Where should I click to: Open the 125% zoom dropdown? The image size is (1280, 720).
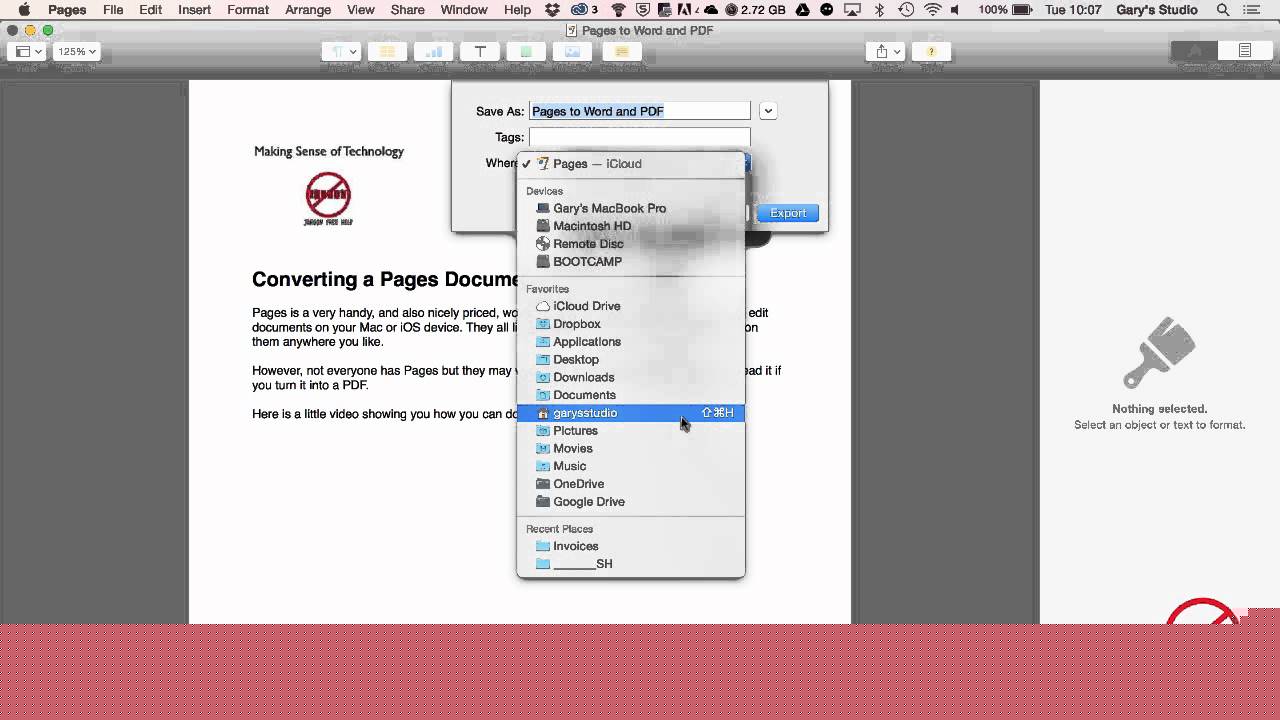point(76,51)
